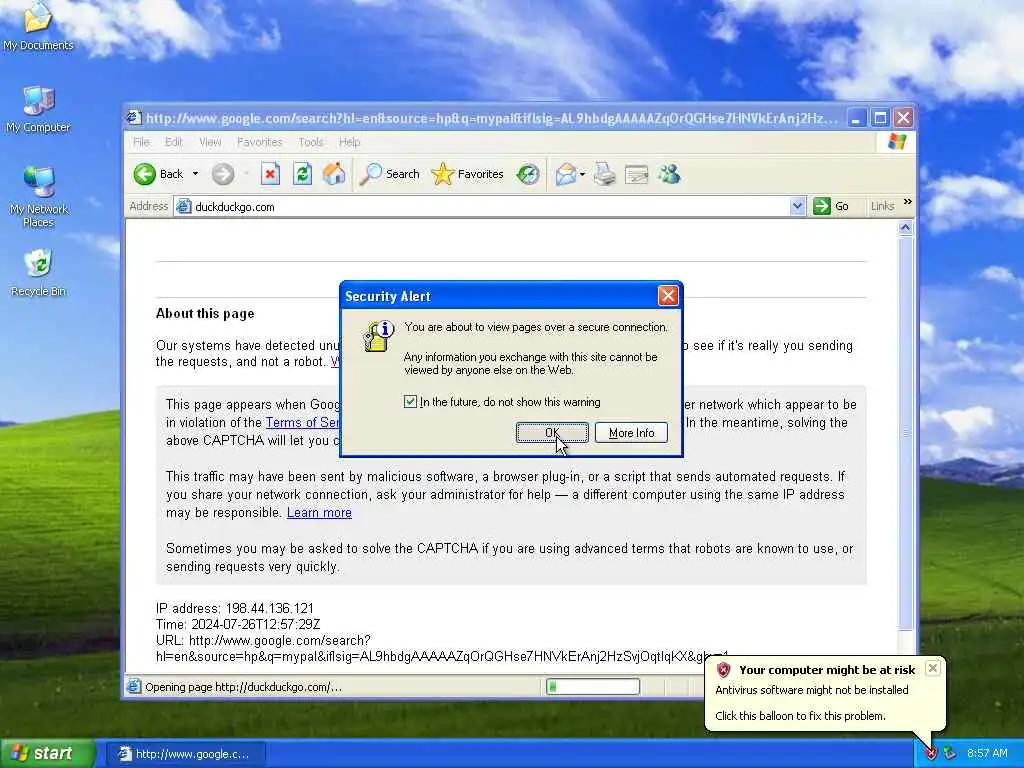Click OK in the Security Alert dialog
This screenshot has width=1024, height=768.
552,432
